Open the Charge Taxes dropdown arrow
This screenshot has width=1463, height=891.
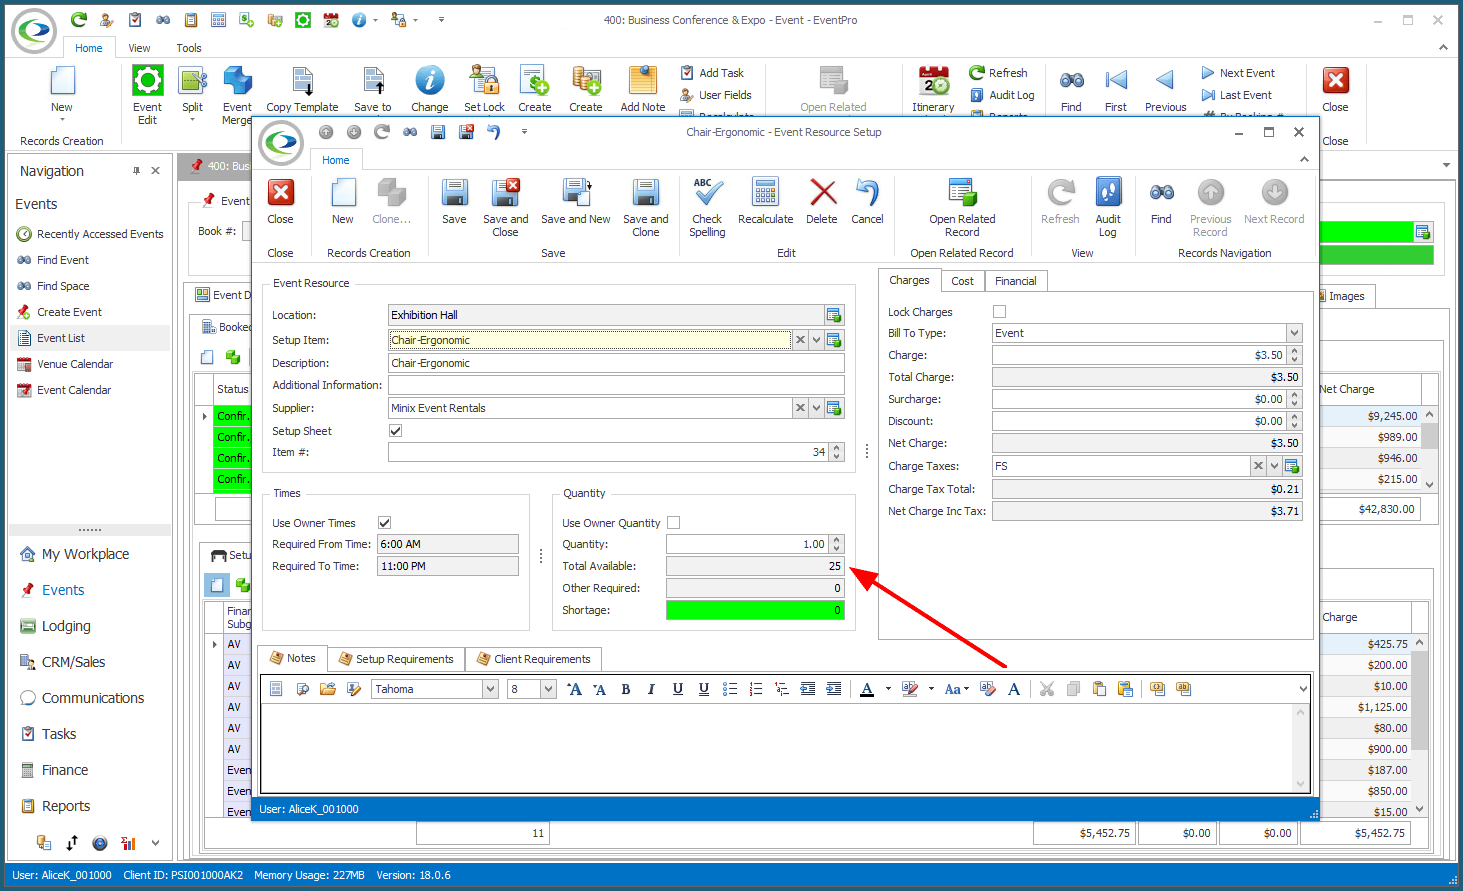click(1274, 466)
